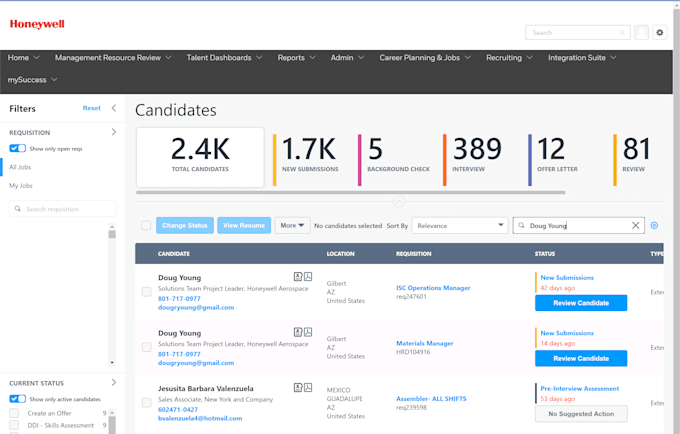Image resolution: width=680 pixels, height=434 pixels.
Task: Collapse the Filters panel with left arrow
Action: (x=113, y=108)
